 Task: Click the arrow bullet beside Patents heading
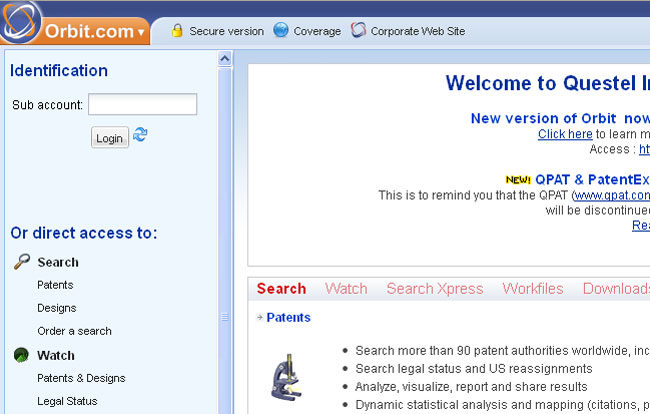pyautogui.click(x=260, y=317)
